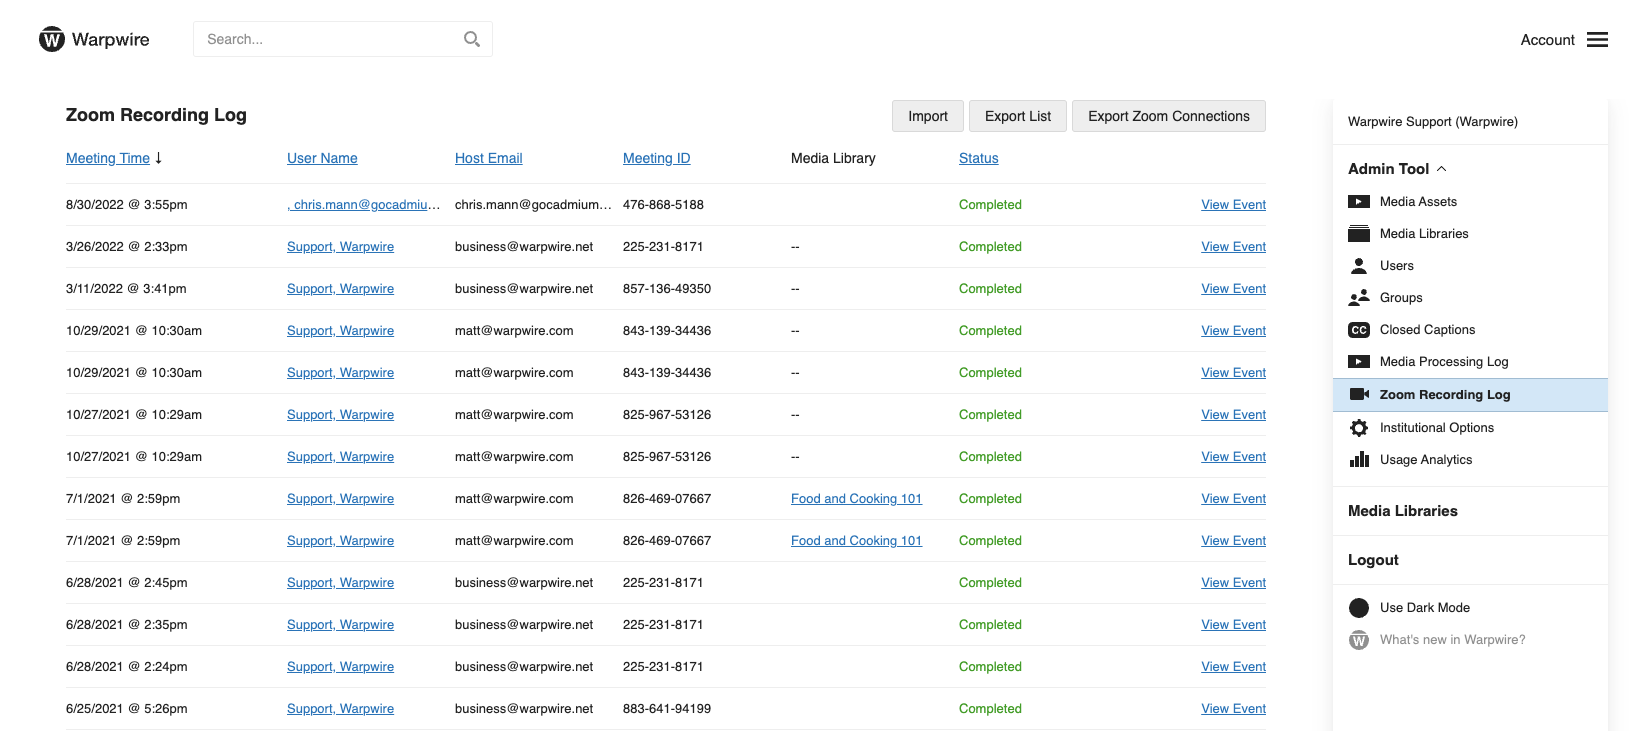This screenshot has width=1645, height=731.
Task: Click the Groups people icon
Action: click(x=1359, y=297)
